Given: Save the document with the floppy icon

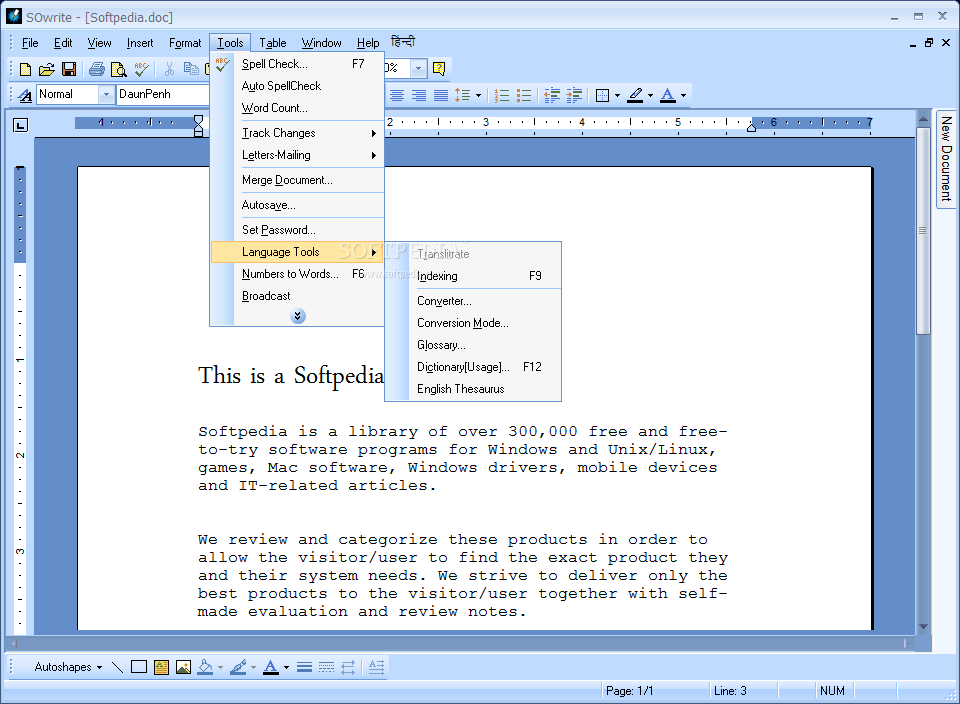Looking at the screenshot, I should (69, 69).
